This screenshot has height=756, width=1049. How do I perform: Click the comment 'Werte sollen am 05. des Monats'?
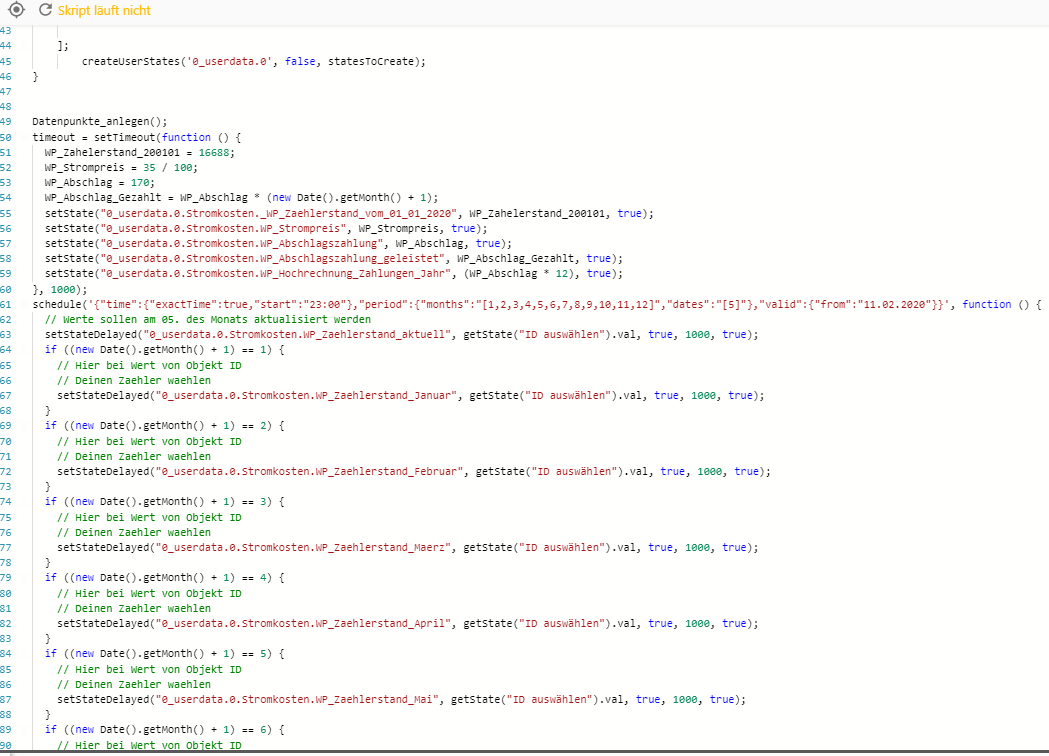[207, 320]
